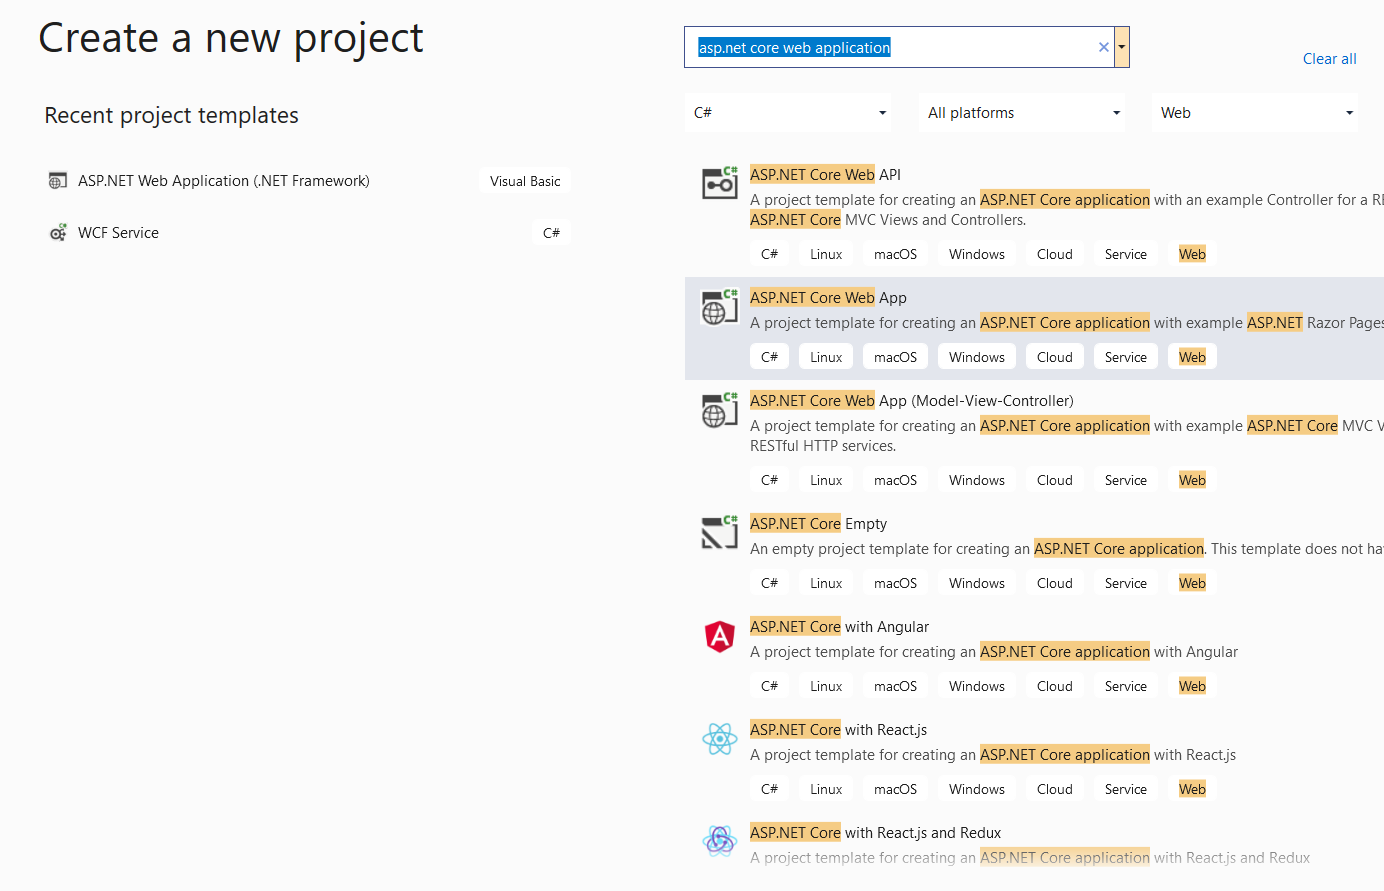This screenshot has width=1384, height=891.
Task: Select ASP.NET Core with Angular template
Action: (839, 627)
